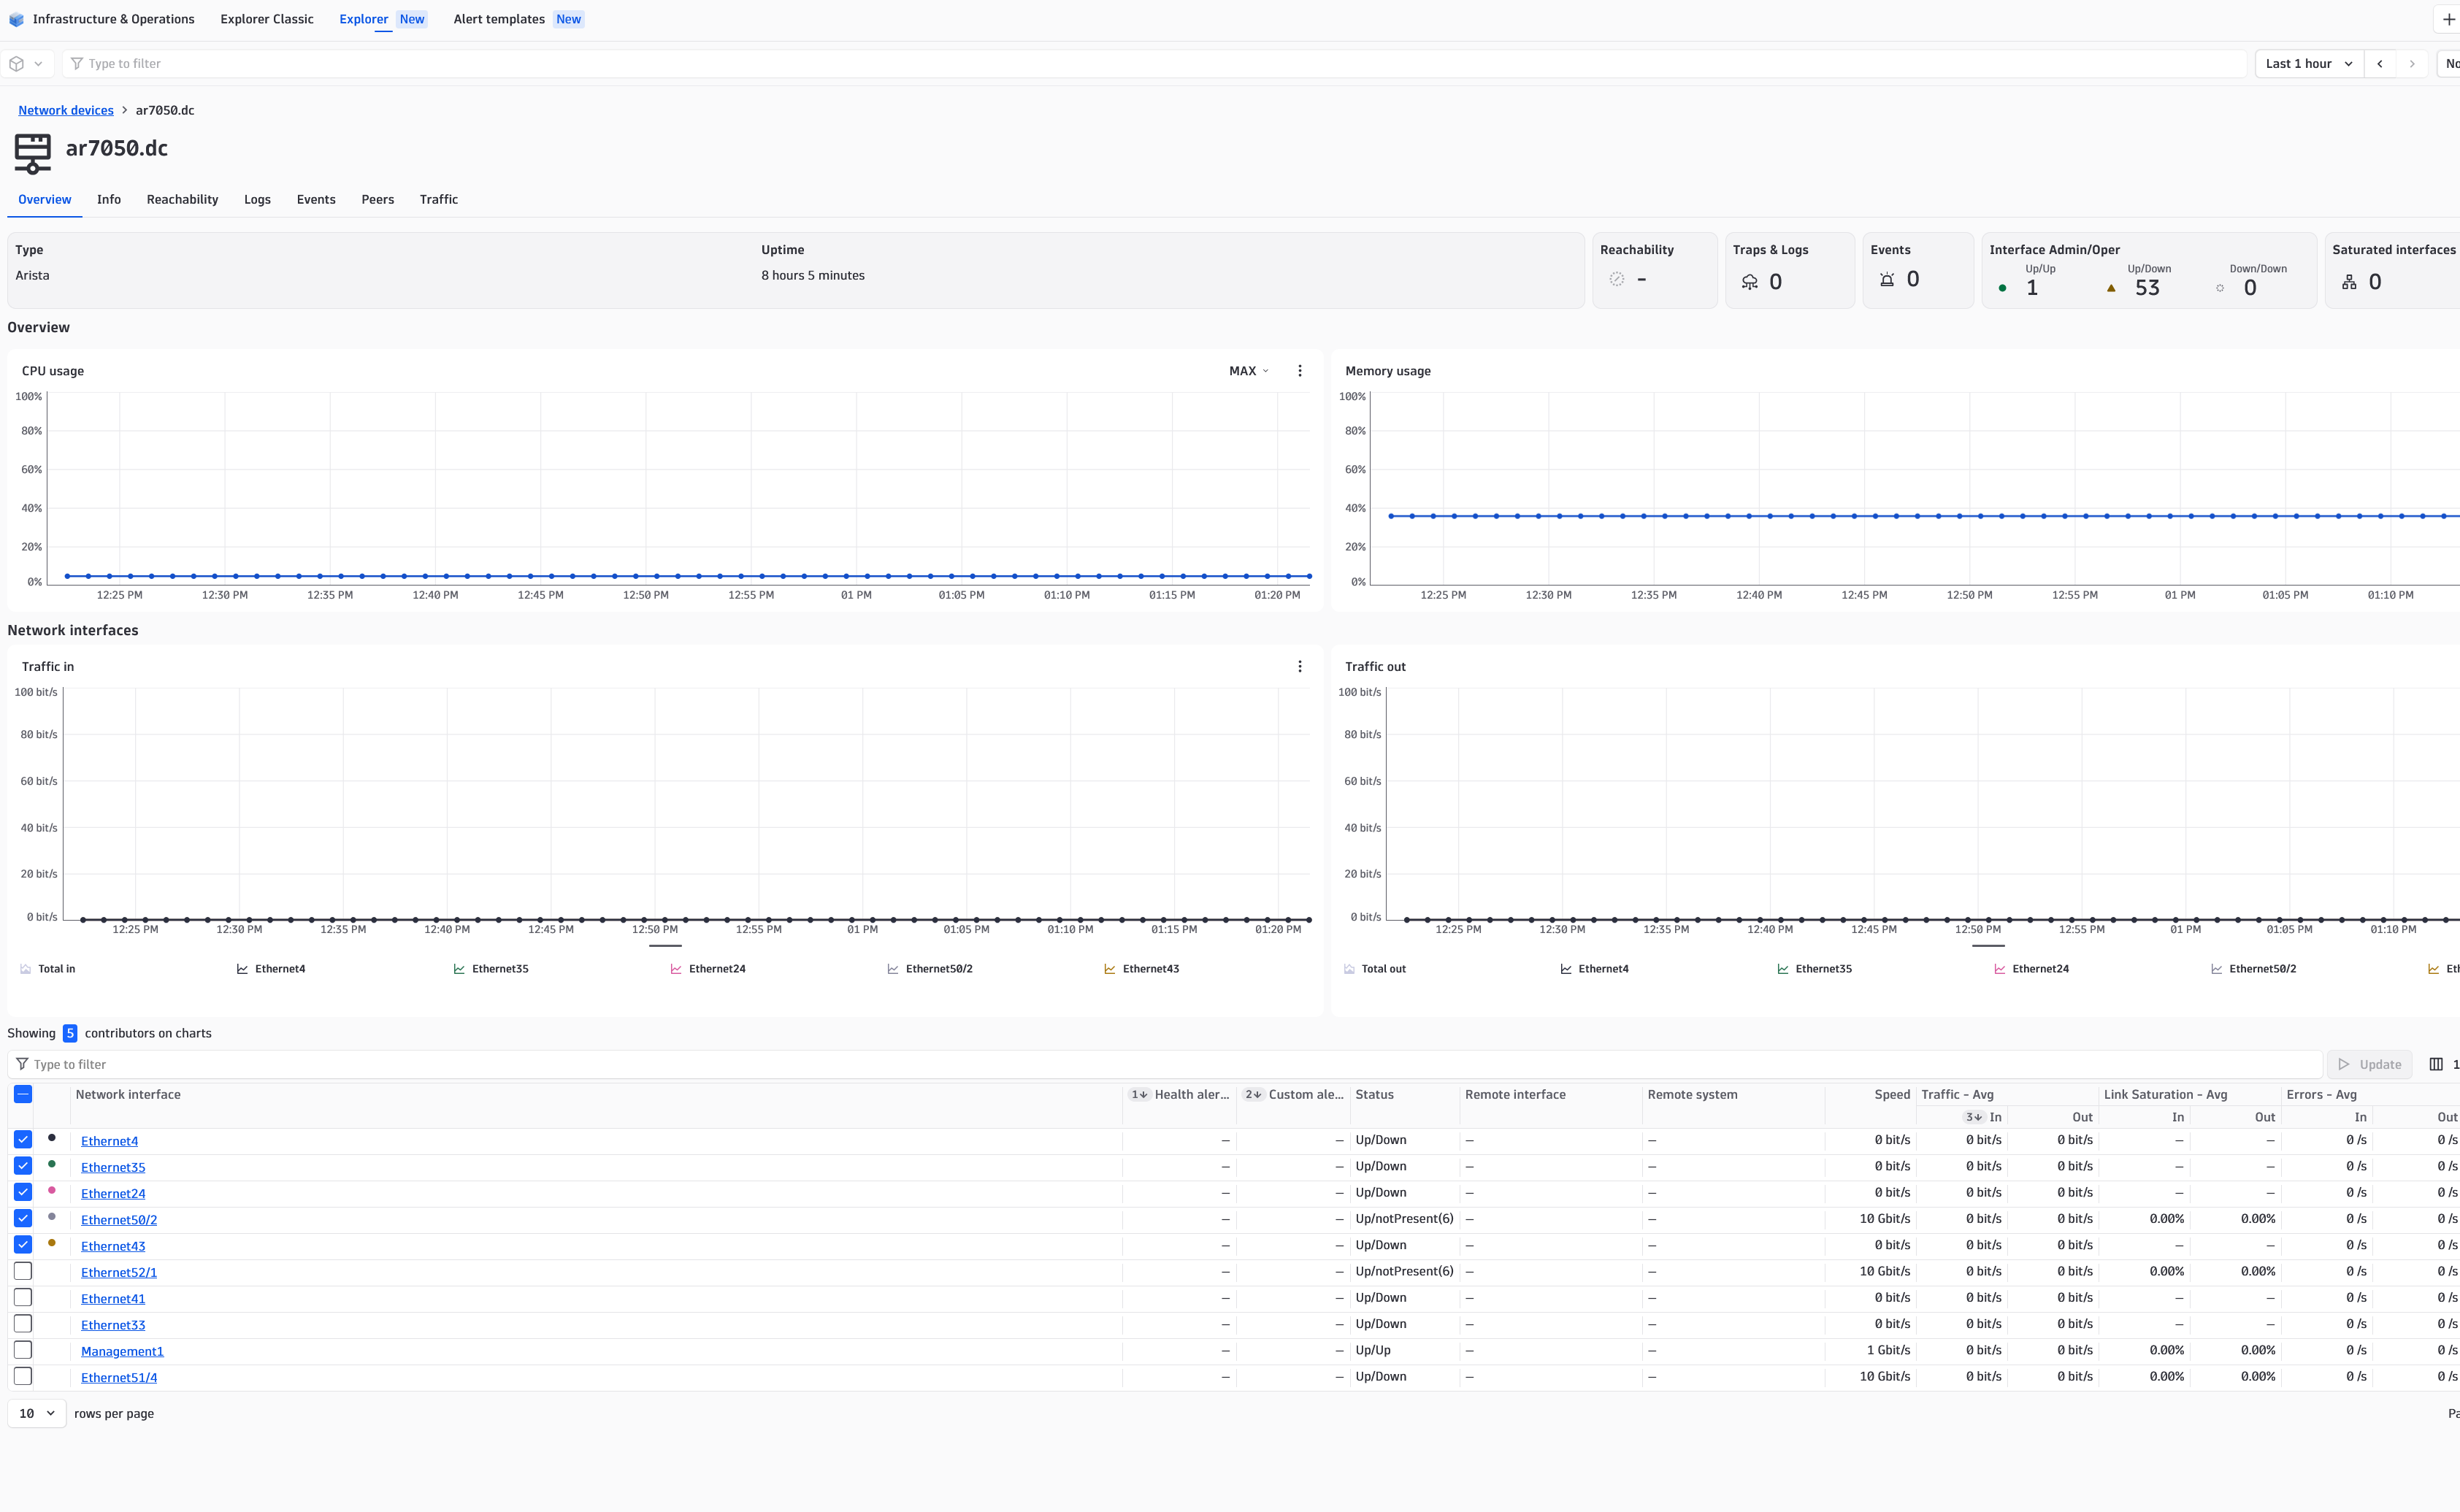
Task: Click the Update button
Action: pyautogui.click(x=2369, y=1064)
